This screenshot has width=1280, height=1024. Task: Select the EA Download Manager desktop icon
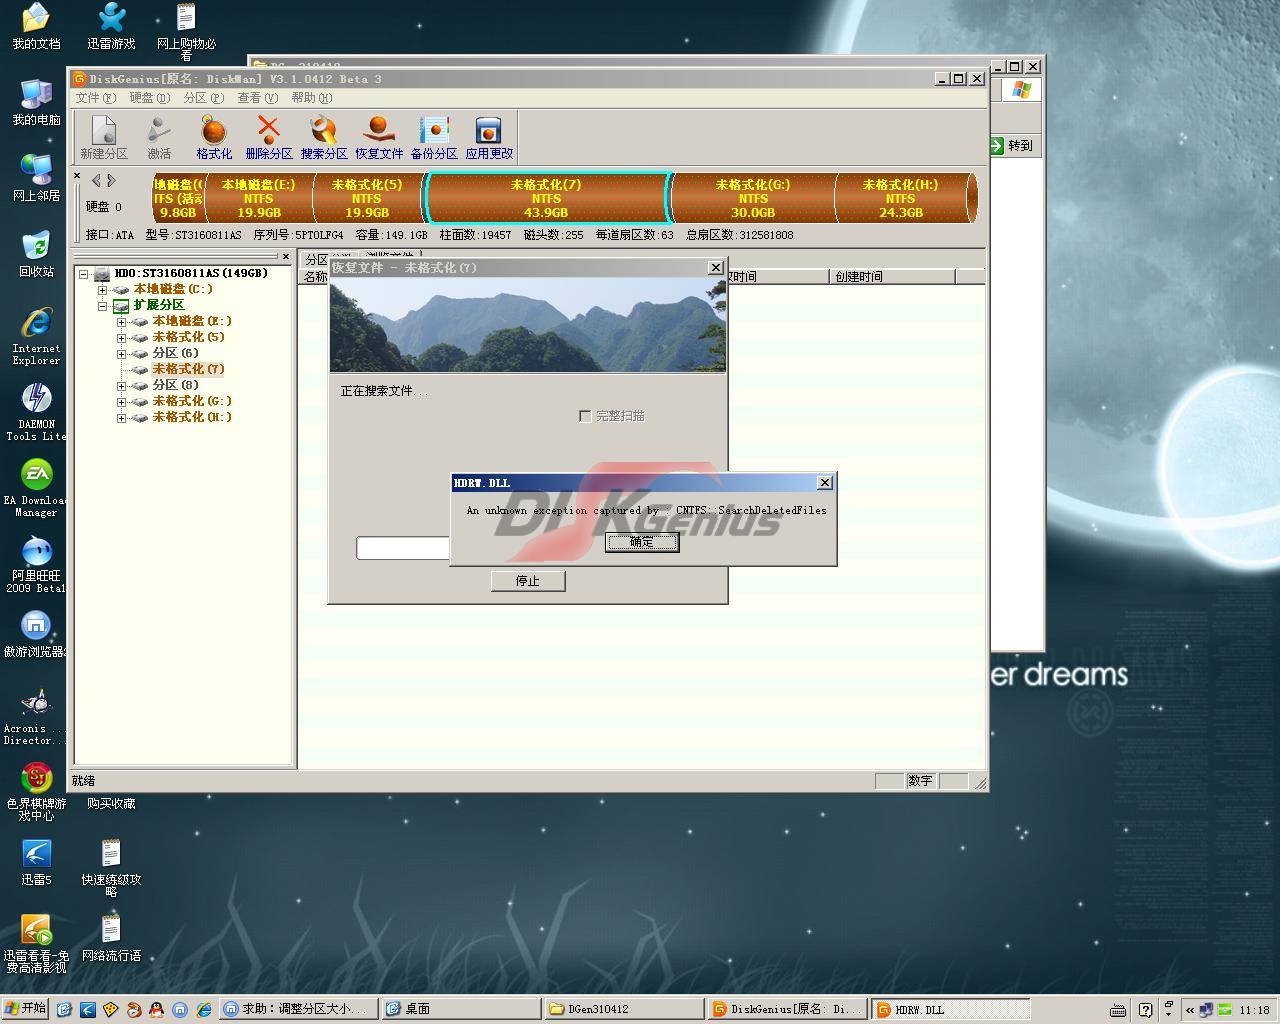tap(36, 488)
